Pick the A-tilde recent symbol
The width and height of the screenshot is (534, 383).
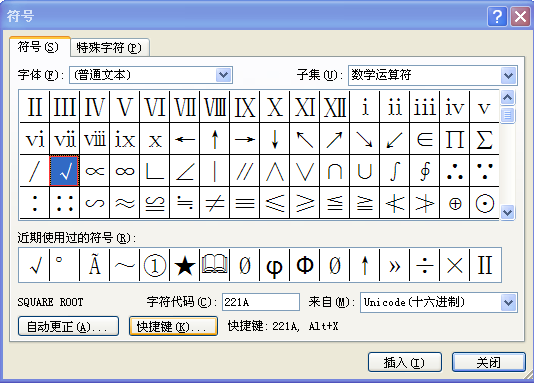(x=95, y=265)
